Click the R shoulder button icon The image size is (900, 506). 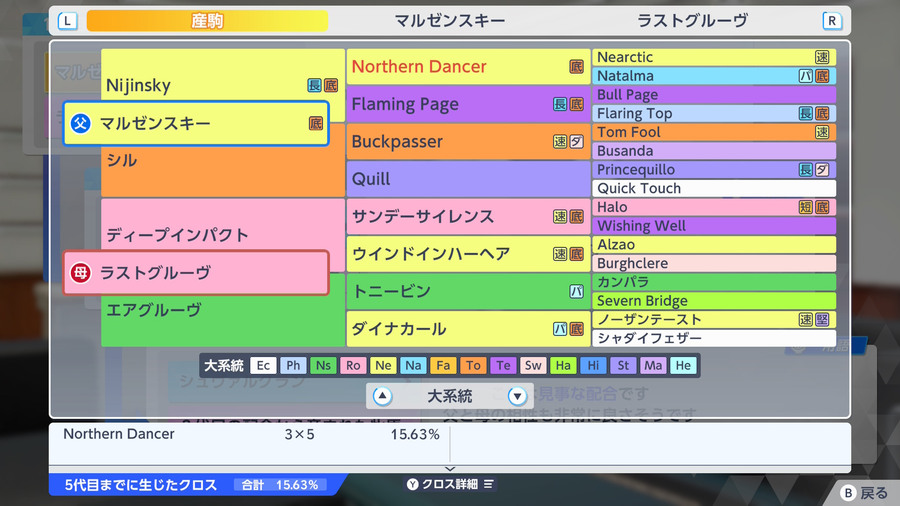click(x=832, y=21)
